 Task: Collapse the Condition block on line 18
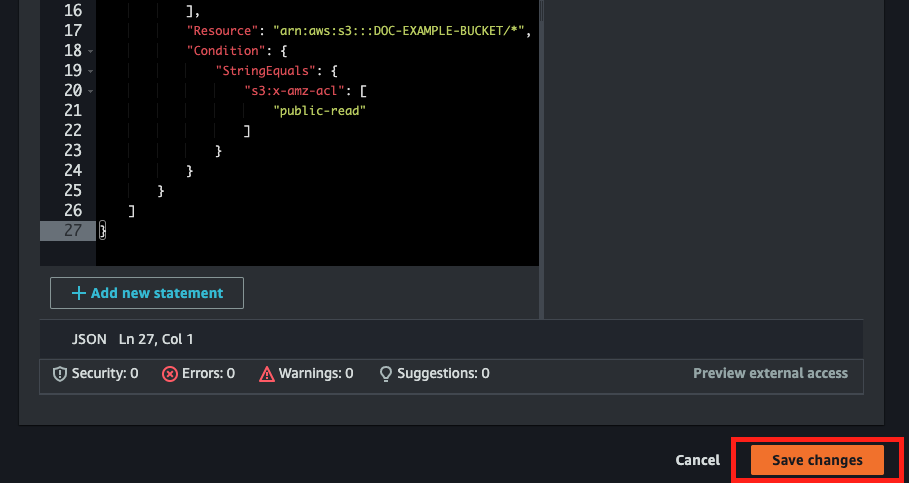coord(91,51)
